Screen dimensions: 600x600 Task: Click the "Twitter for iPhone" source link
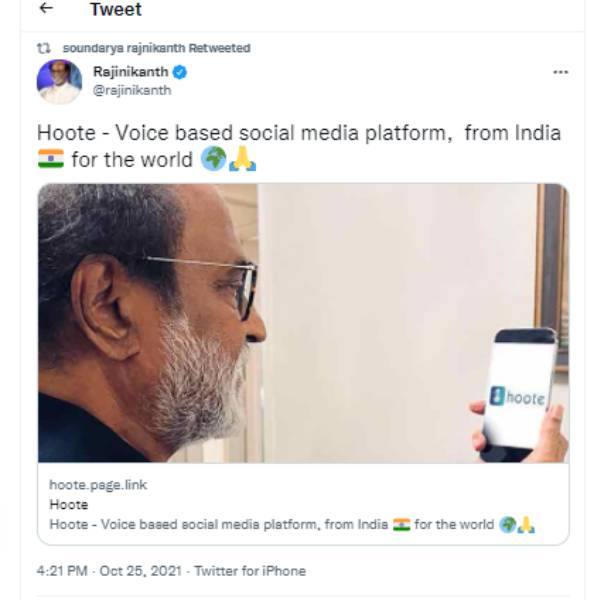coord(250,571)
